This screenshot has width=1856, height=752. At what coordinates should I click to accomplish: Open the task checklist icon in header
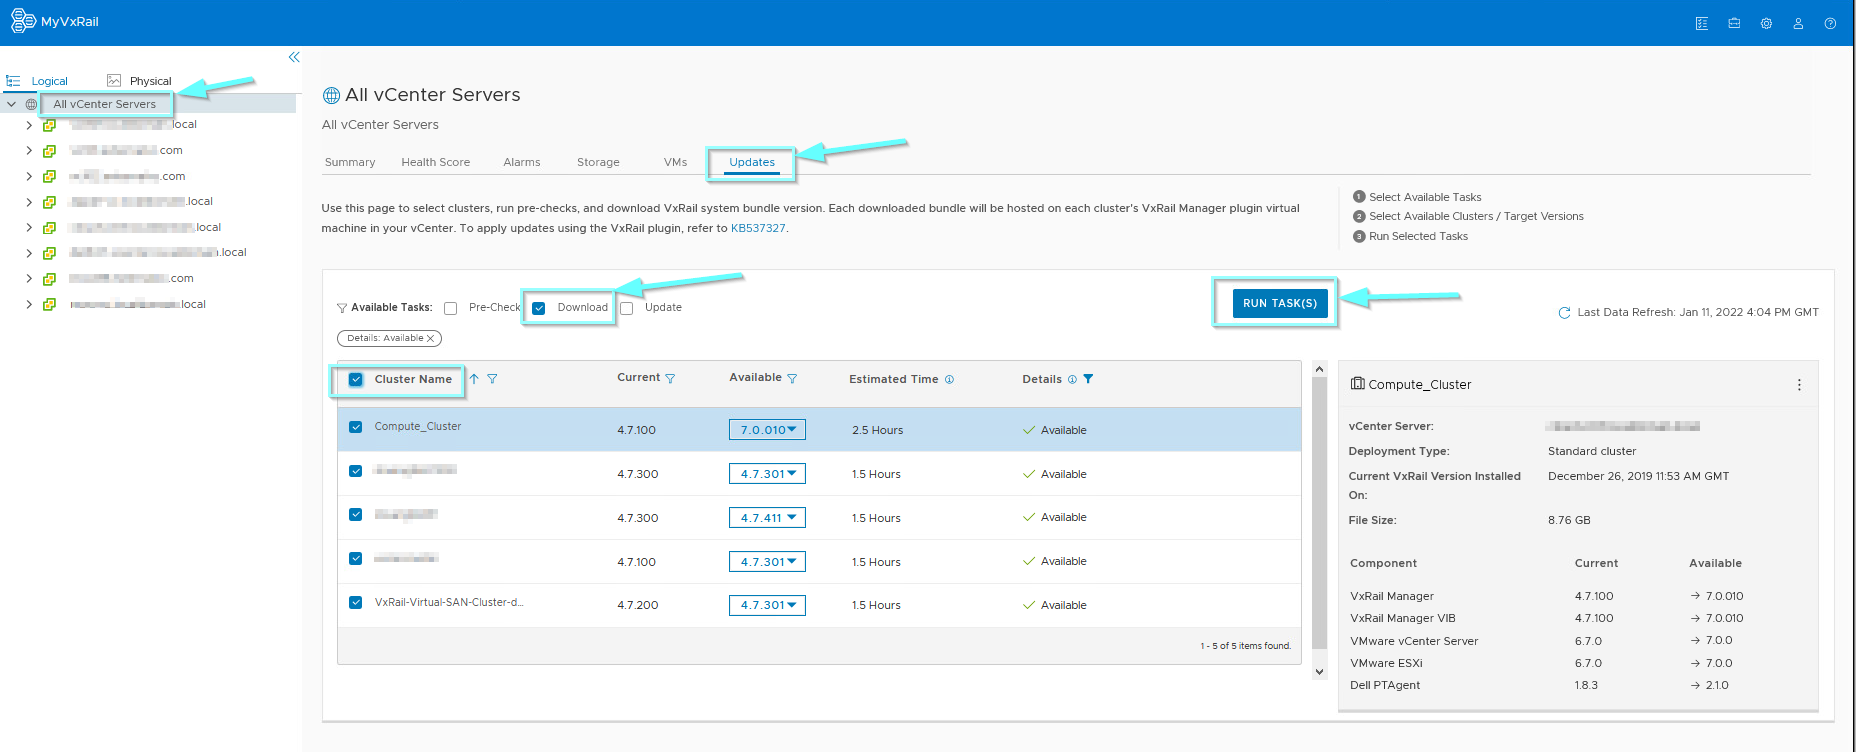click(1702, 23)
